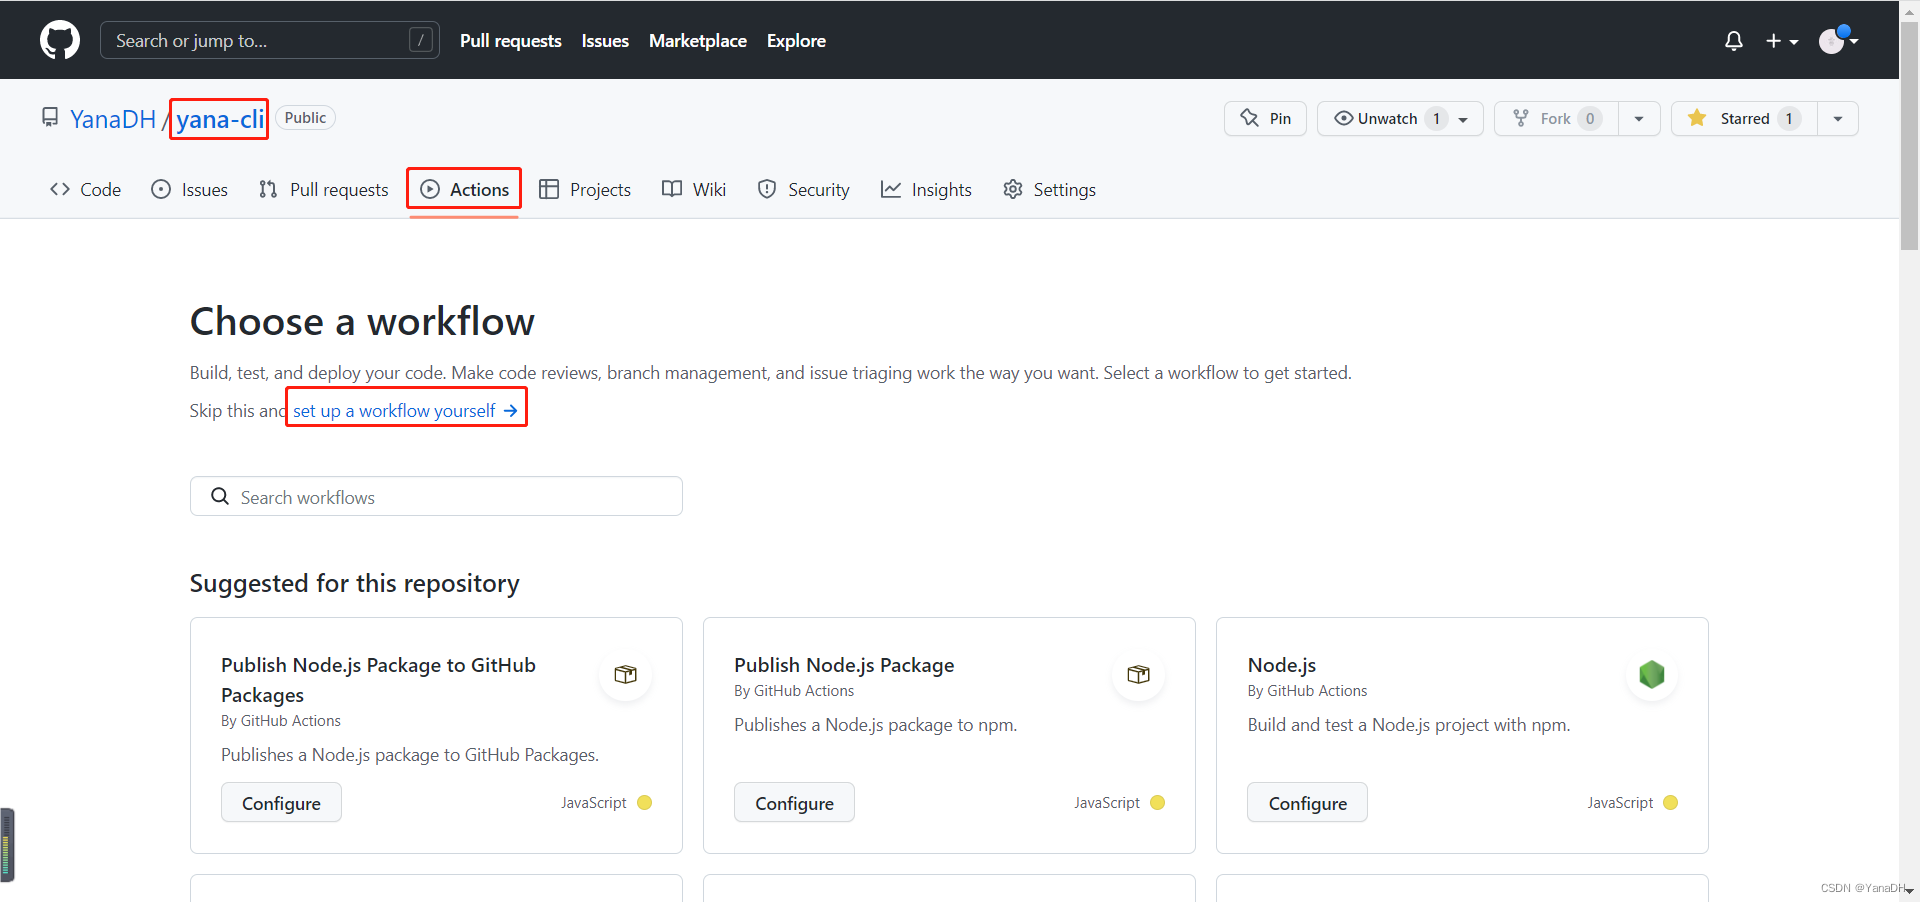Click the Projects tab table icon
This screenshot has height=902, width=1920.
549,189
